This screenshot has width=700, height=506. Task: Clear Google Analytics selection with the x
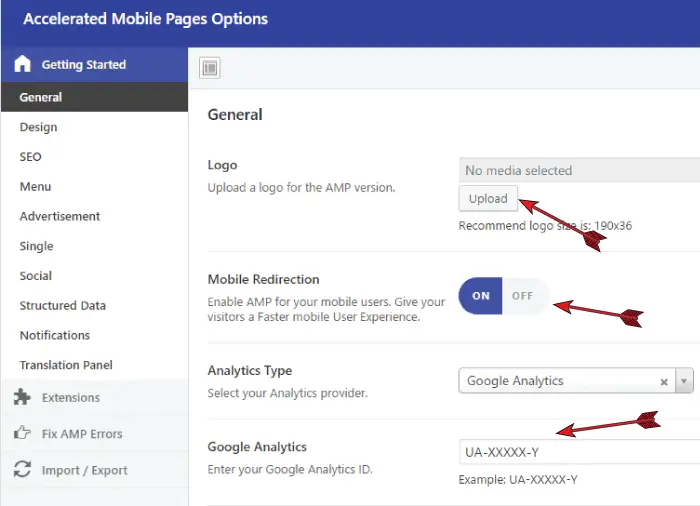point(664,382)
